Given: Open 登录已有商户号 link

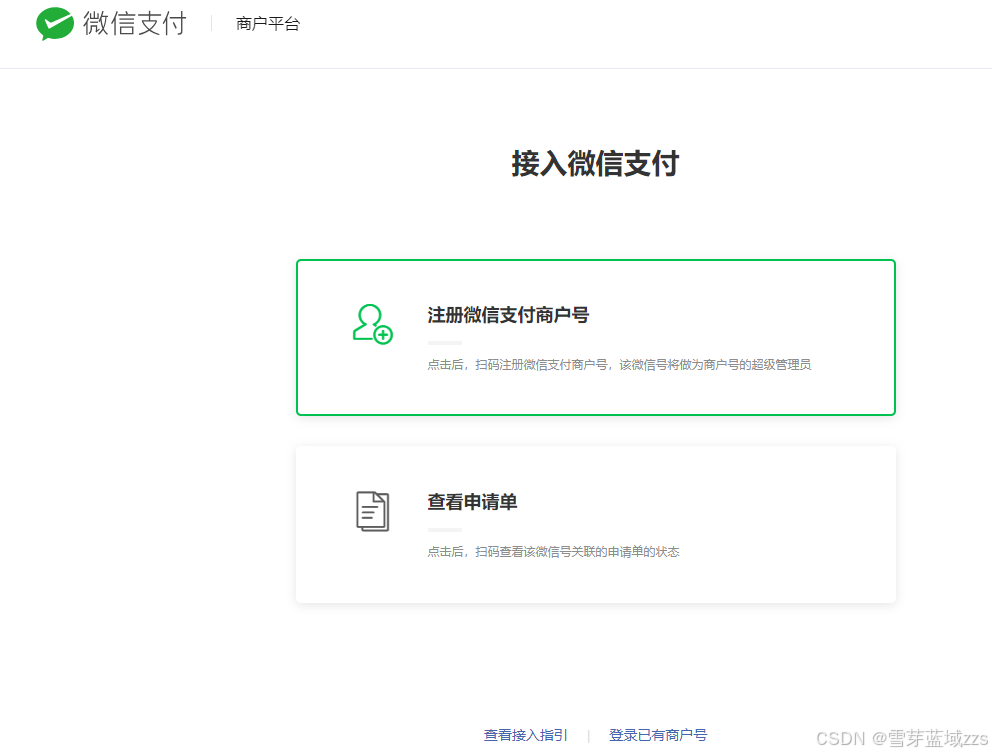Looking at the screenshot, I should (658, 735).
